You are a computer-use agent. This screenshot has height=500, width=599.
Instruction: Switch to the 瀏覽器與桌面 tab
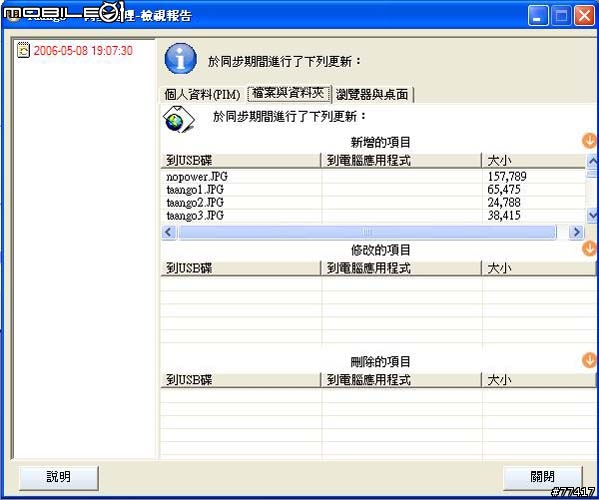coord(372,94)
